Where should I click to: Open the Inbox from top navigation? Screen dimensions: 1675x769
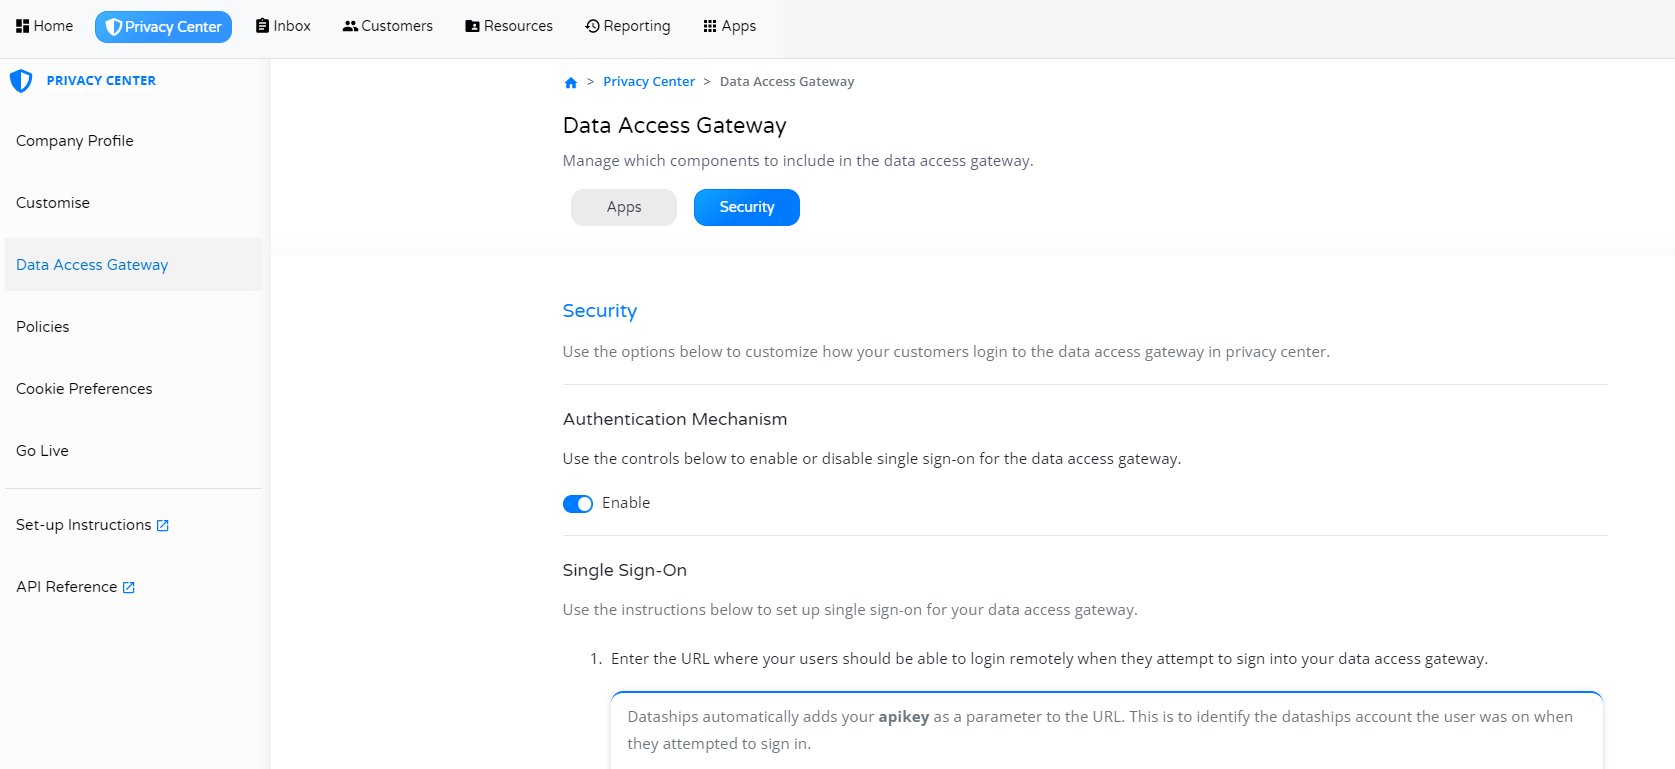coord(283,26)
